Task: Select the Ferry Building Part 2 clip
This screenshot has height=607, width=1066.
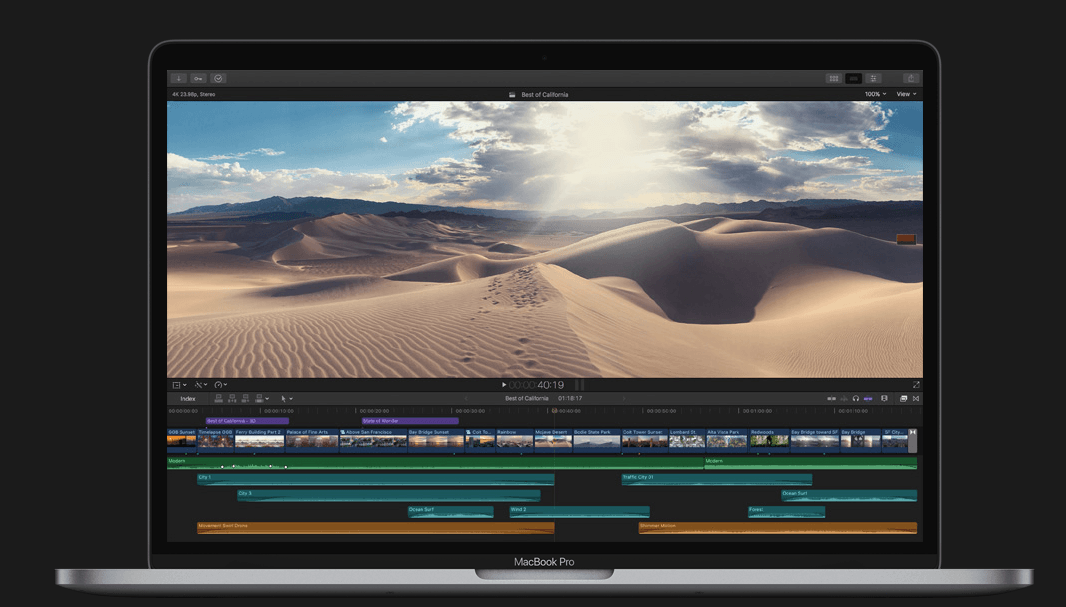Action: click(x=260, y=440)
